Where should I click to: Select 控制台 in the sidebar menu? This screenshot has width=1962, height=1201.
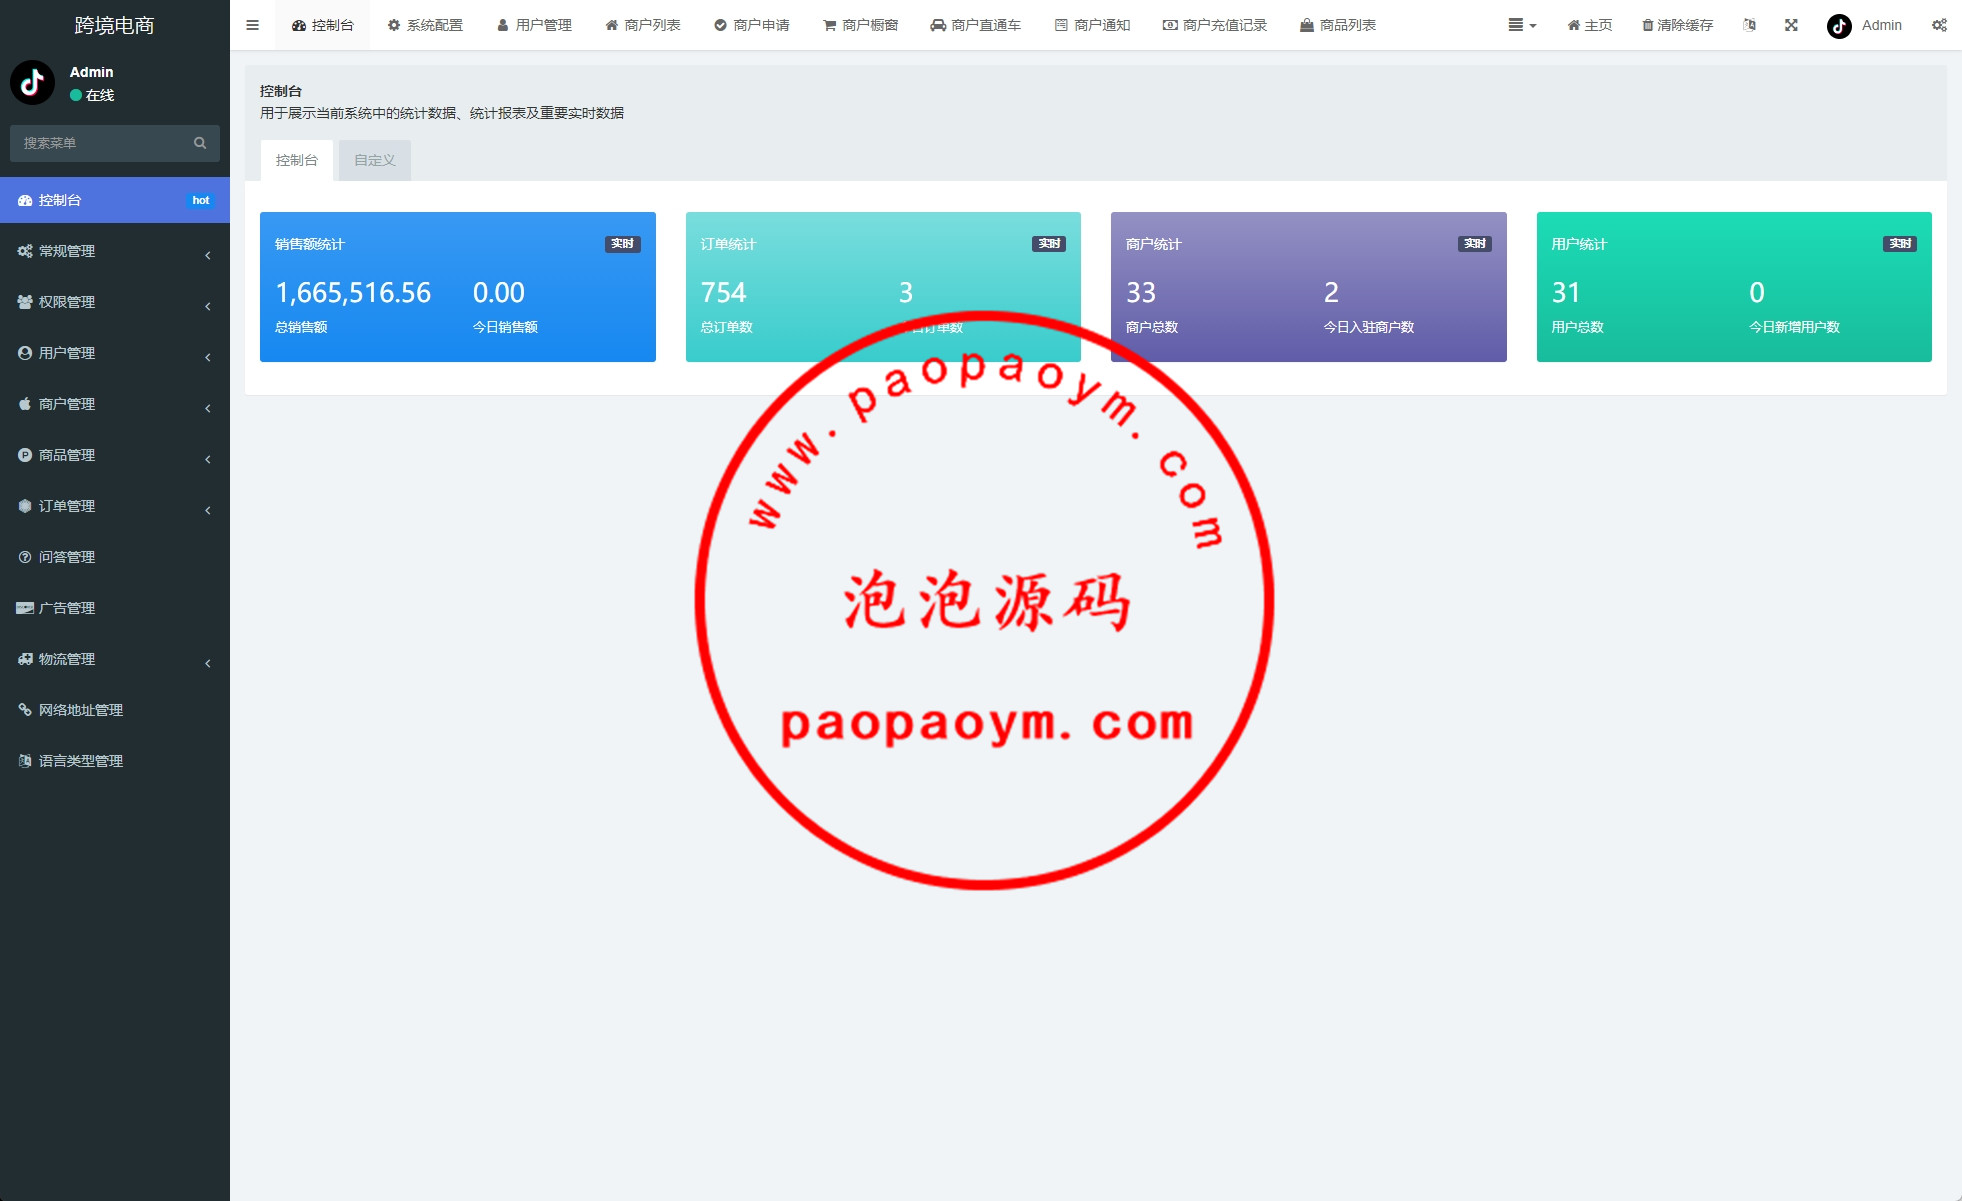115,200
